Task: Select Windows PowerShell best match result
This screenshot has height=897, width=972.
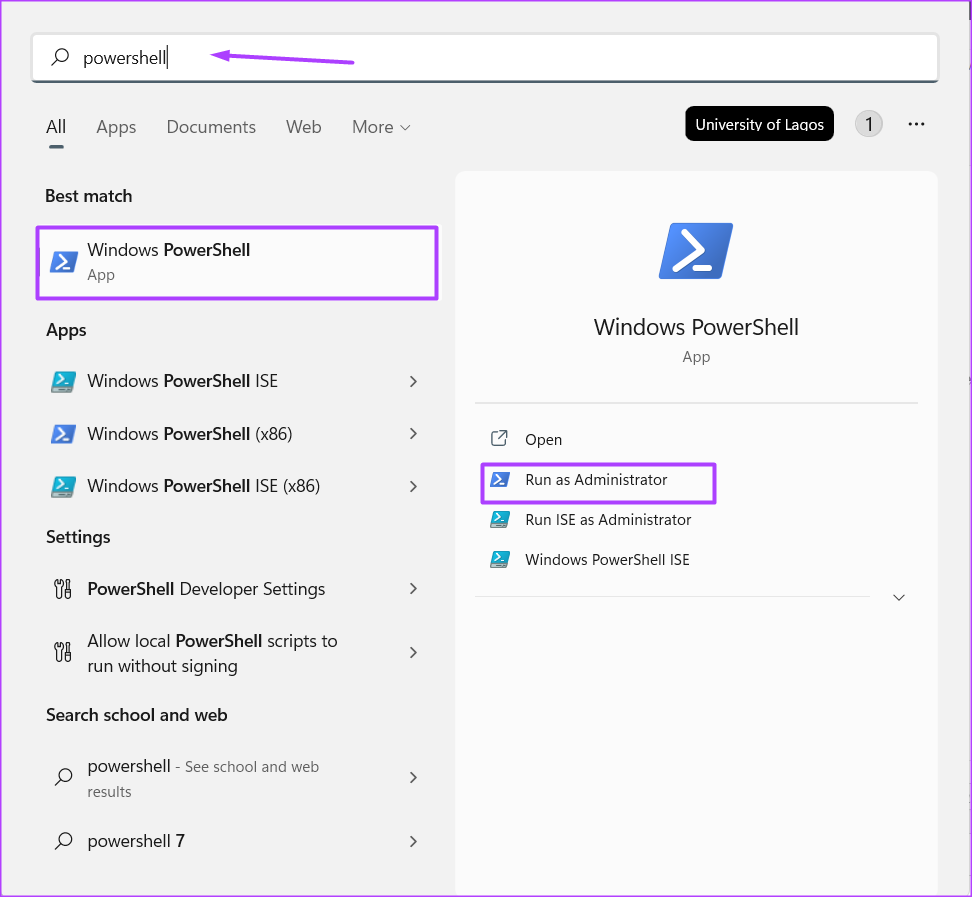Action: (x=237, y=262)
